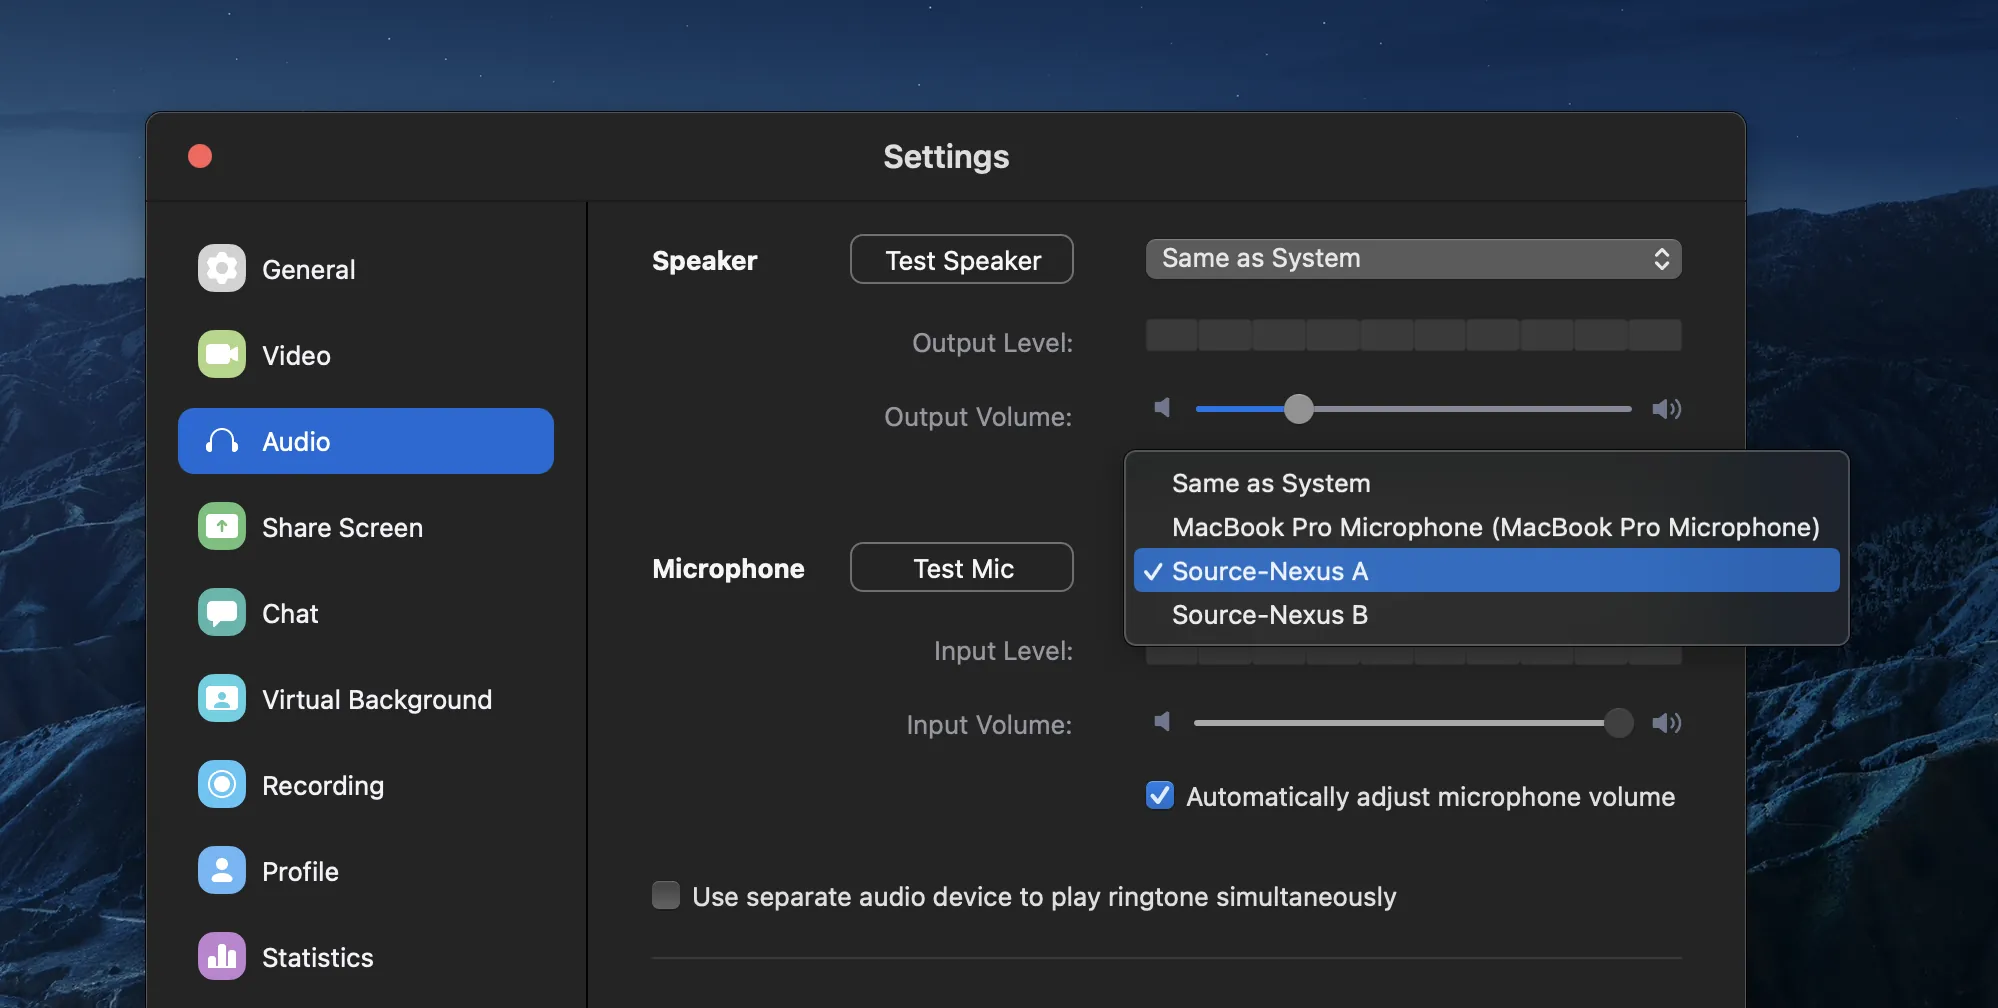
Task: Open the Profile settings section
Action: tap(366, 871)
